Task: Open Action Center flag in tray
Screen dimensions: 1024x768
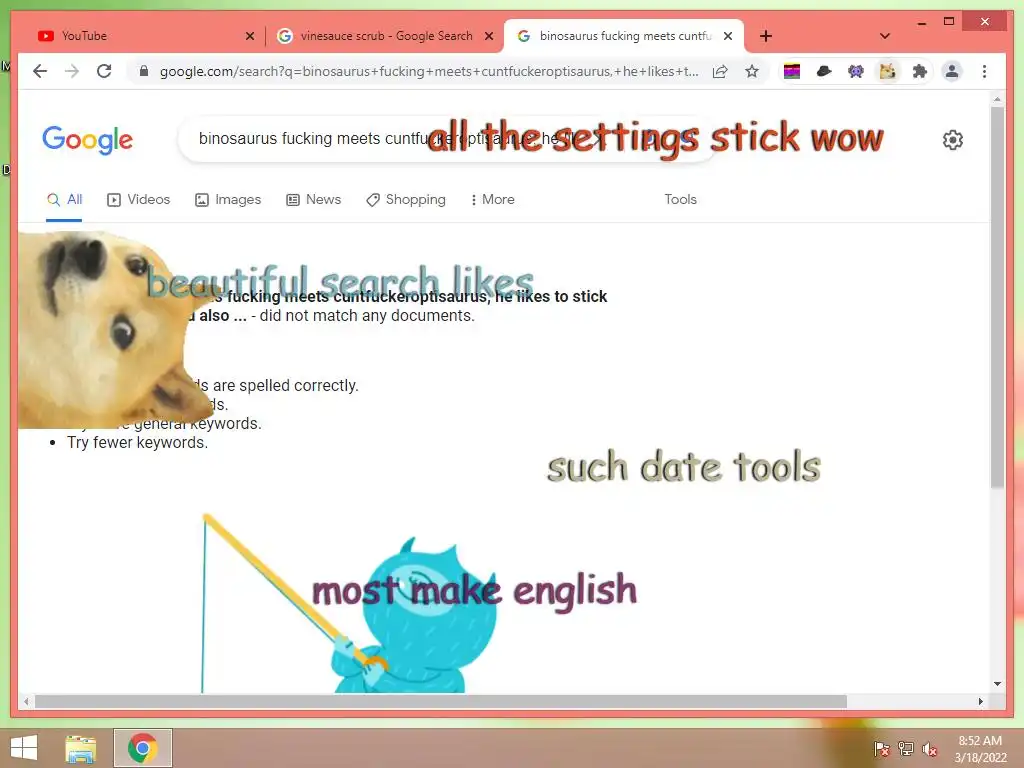Action: click(x=881, y=749)
